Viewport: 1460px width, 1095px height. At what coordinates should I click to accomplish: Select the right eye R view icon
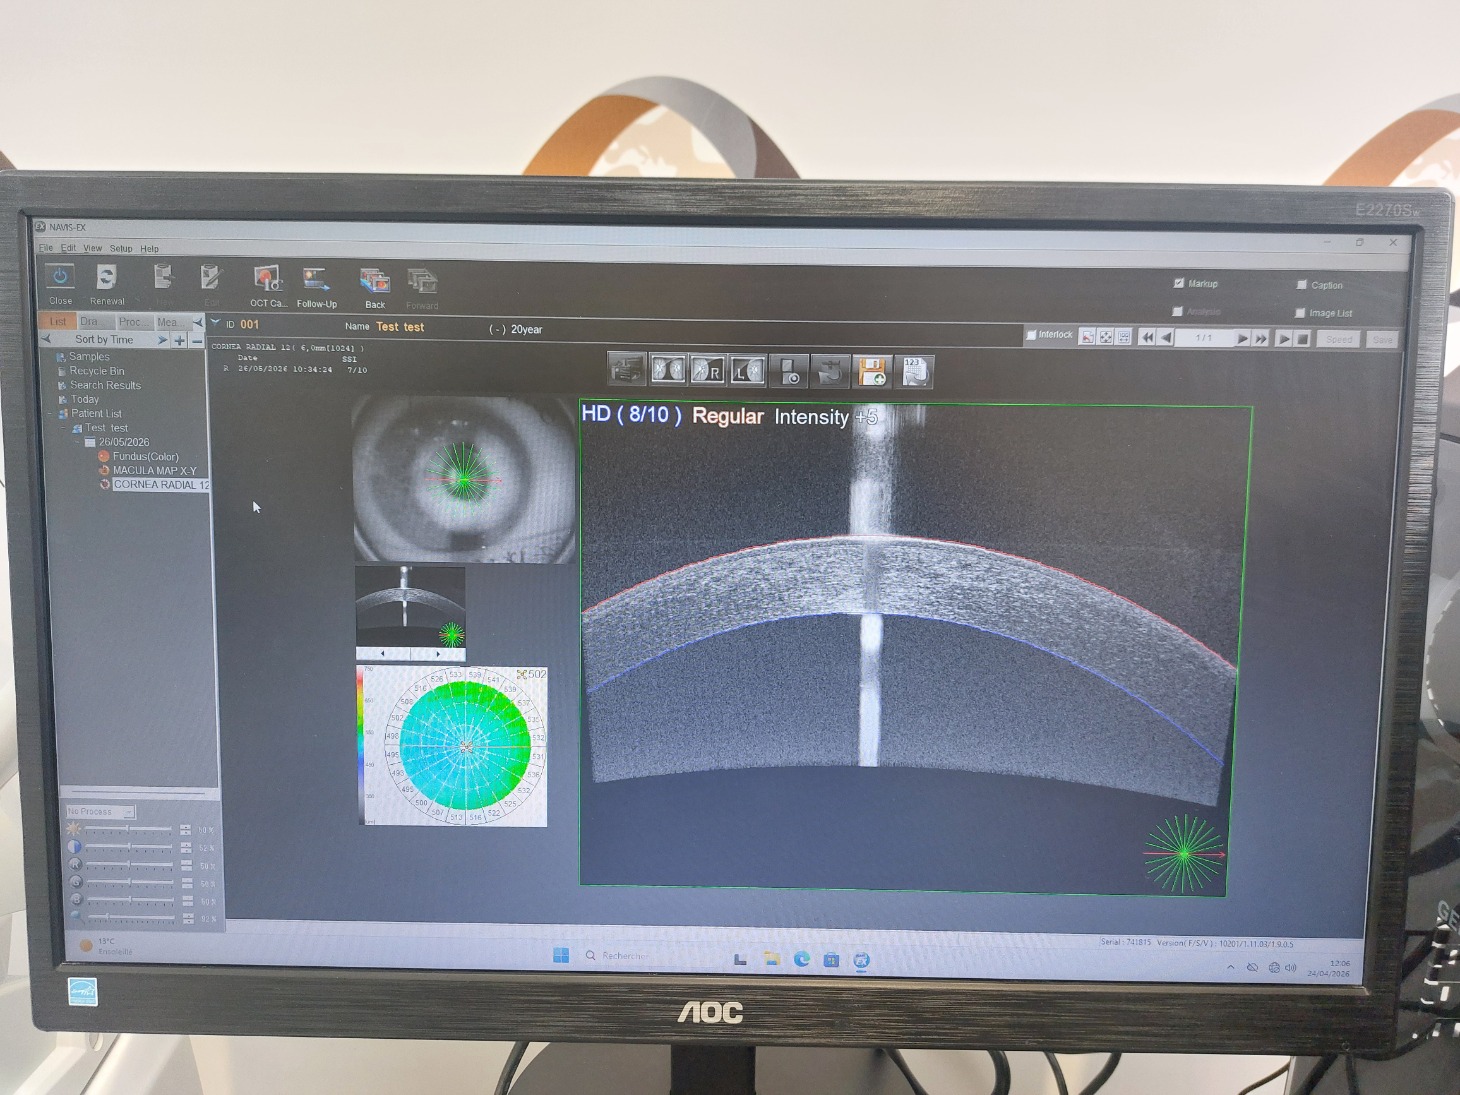[708, 371]
